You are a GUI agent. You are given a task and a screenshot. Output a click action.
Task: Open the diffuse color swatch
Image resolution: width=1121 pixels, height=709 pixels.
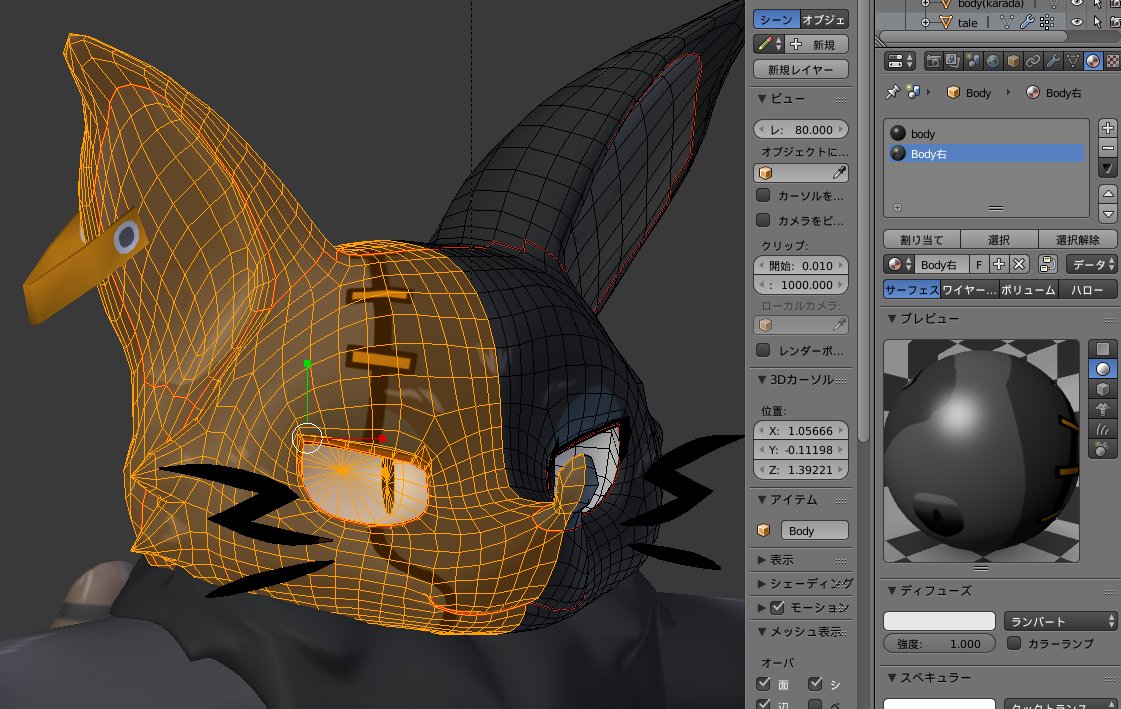pyautogui.click(x=939, y=620)
